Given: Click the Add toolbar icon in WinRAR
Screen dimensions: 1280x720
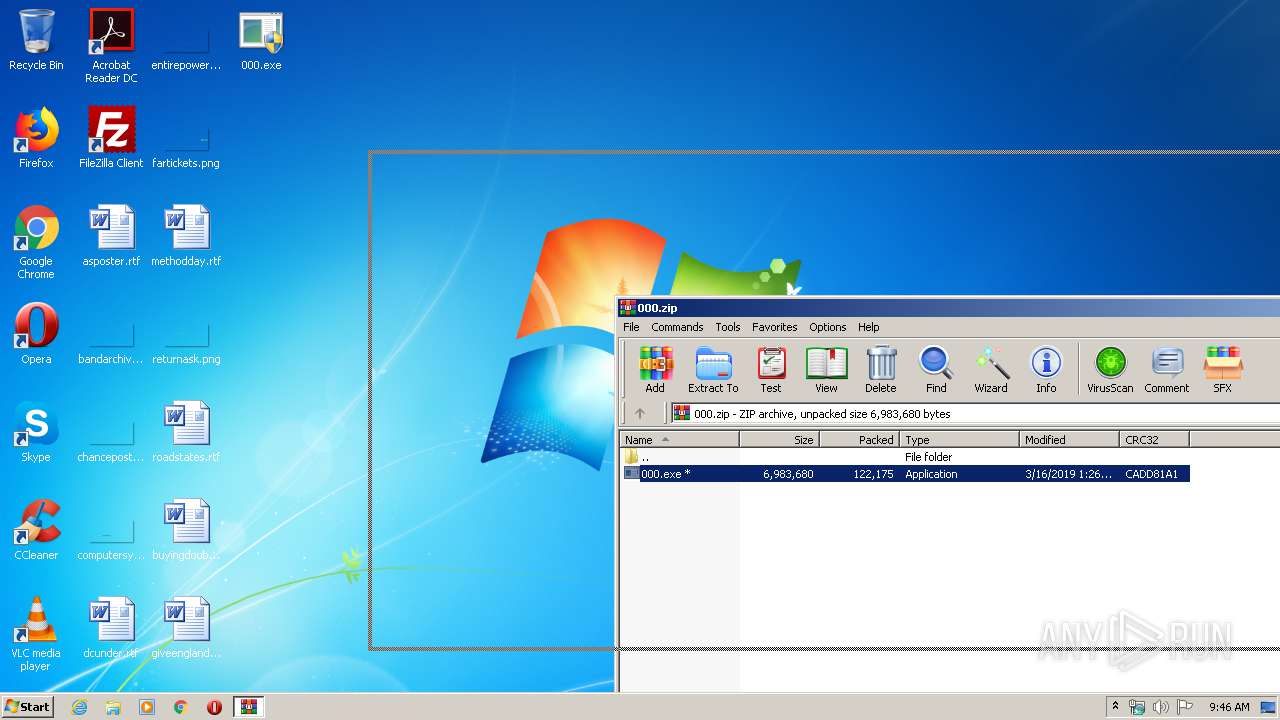Looking at the screenshot, I should 655,370.
